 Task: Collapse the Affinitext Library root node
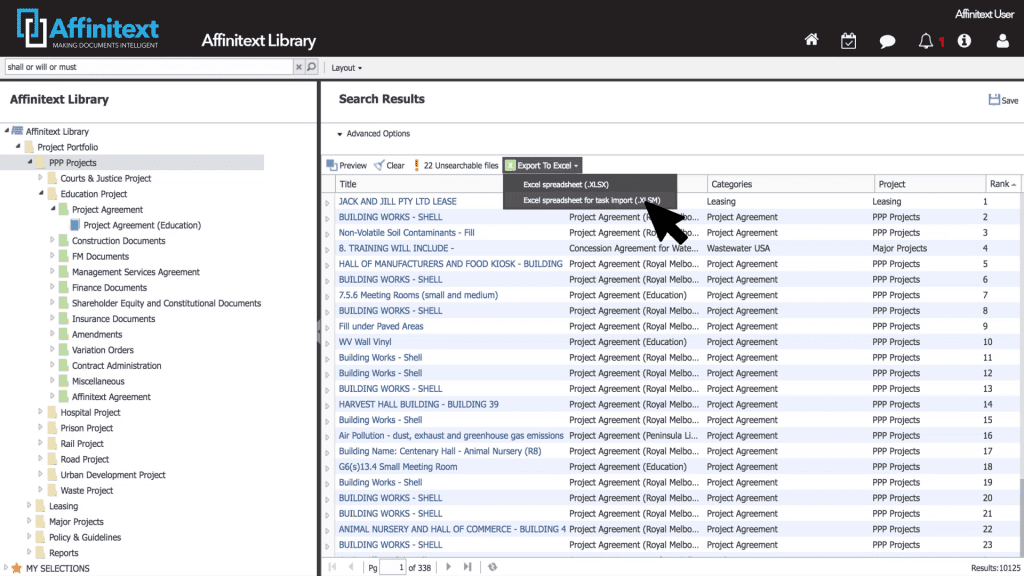point(7,131)
